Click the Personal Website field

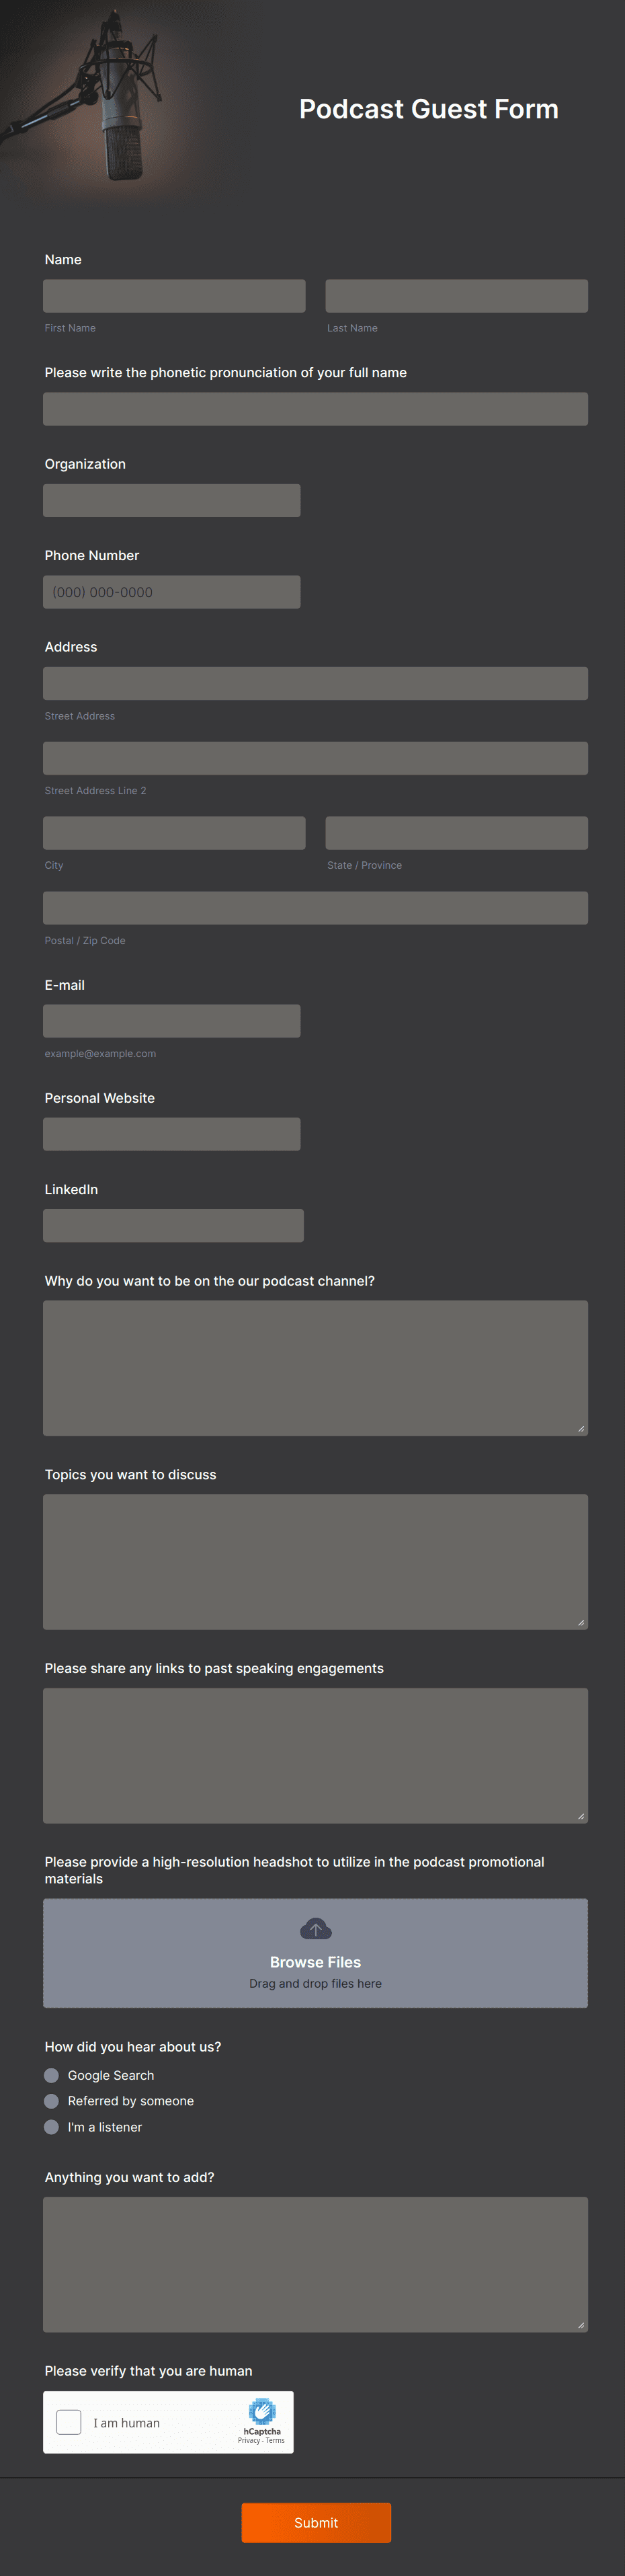click(171, 1133)
